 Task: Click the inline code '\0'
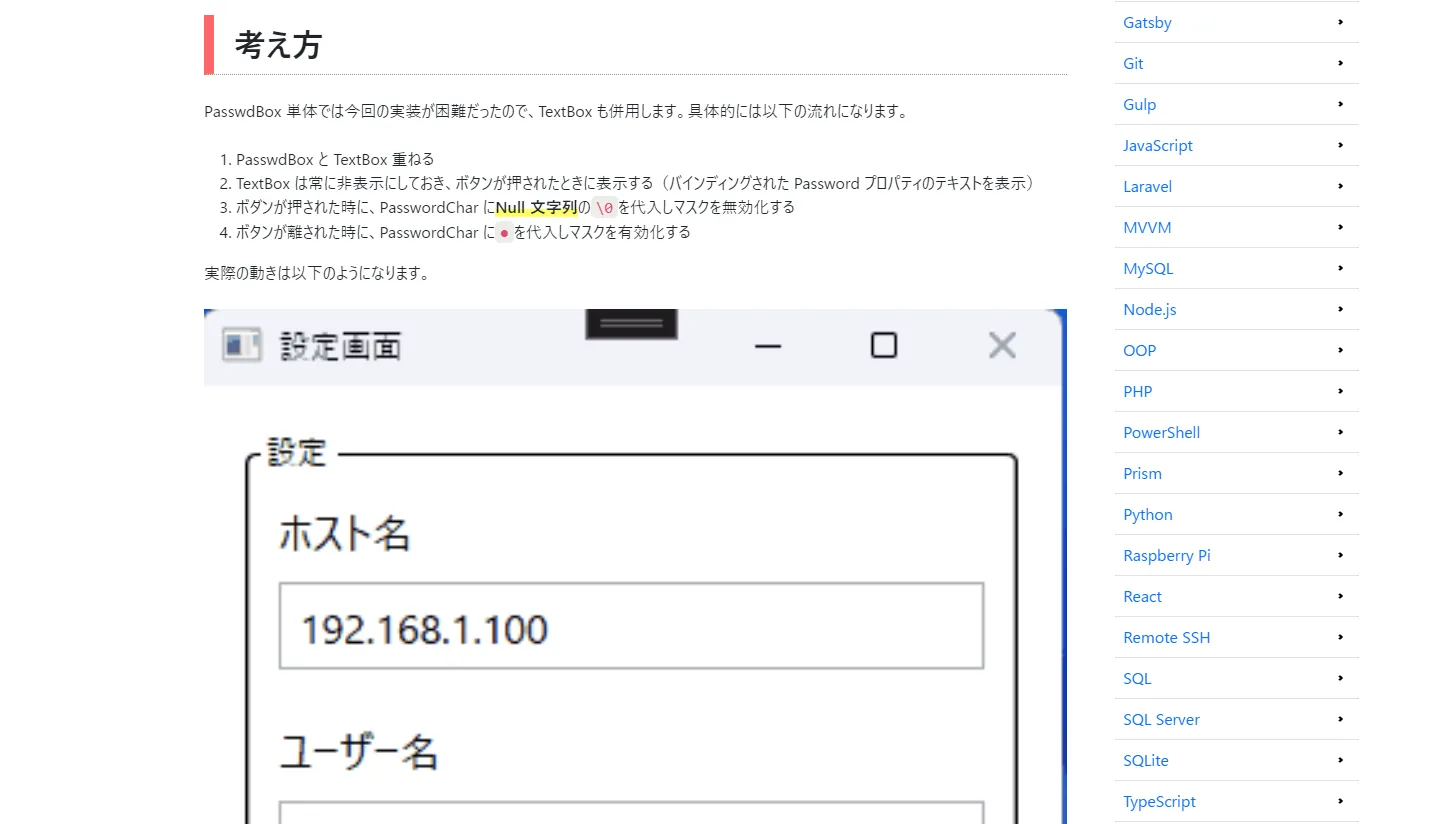click(x=604, y=208)
